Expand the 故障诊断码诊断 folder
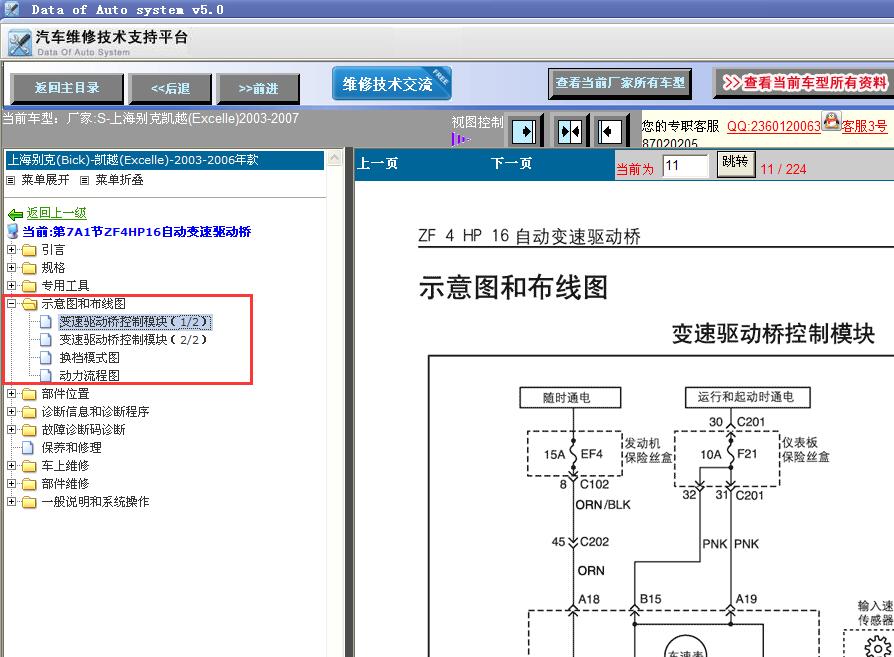 (11, 429)
